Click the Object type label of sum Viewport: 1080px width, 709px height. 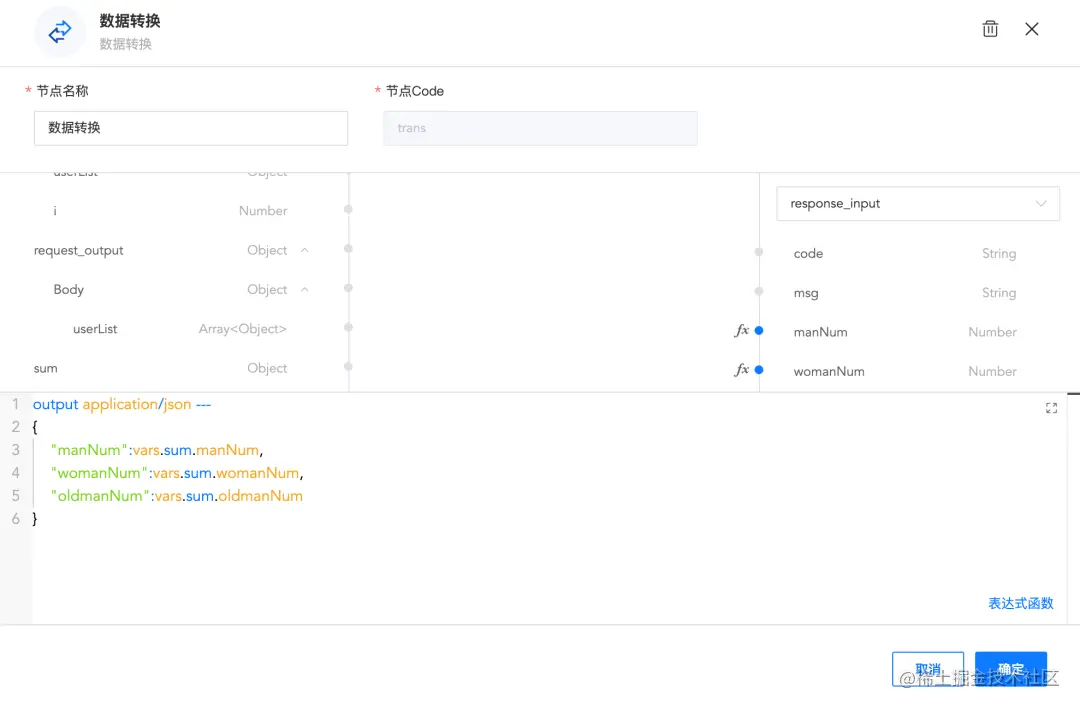[267, 368]
